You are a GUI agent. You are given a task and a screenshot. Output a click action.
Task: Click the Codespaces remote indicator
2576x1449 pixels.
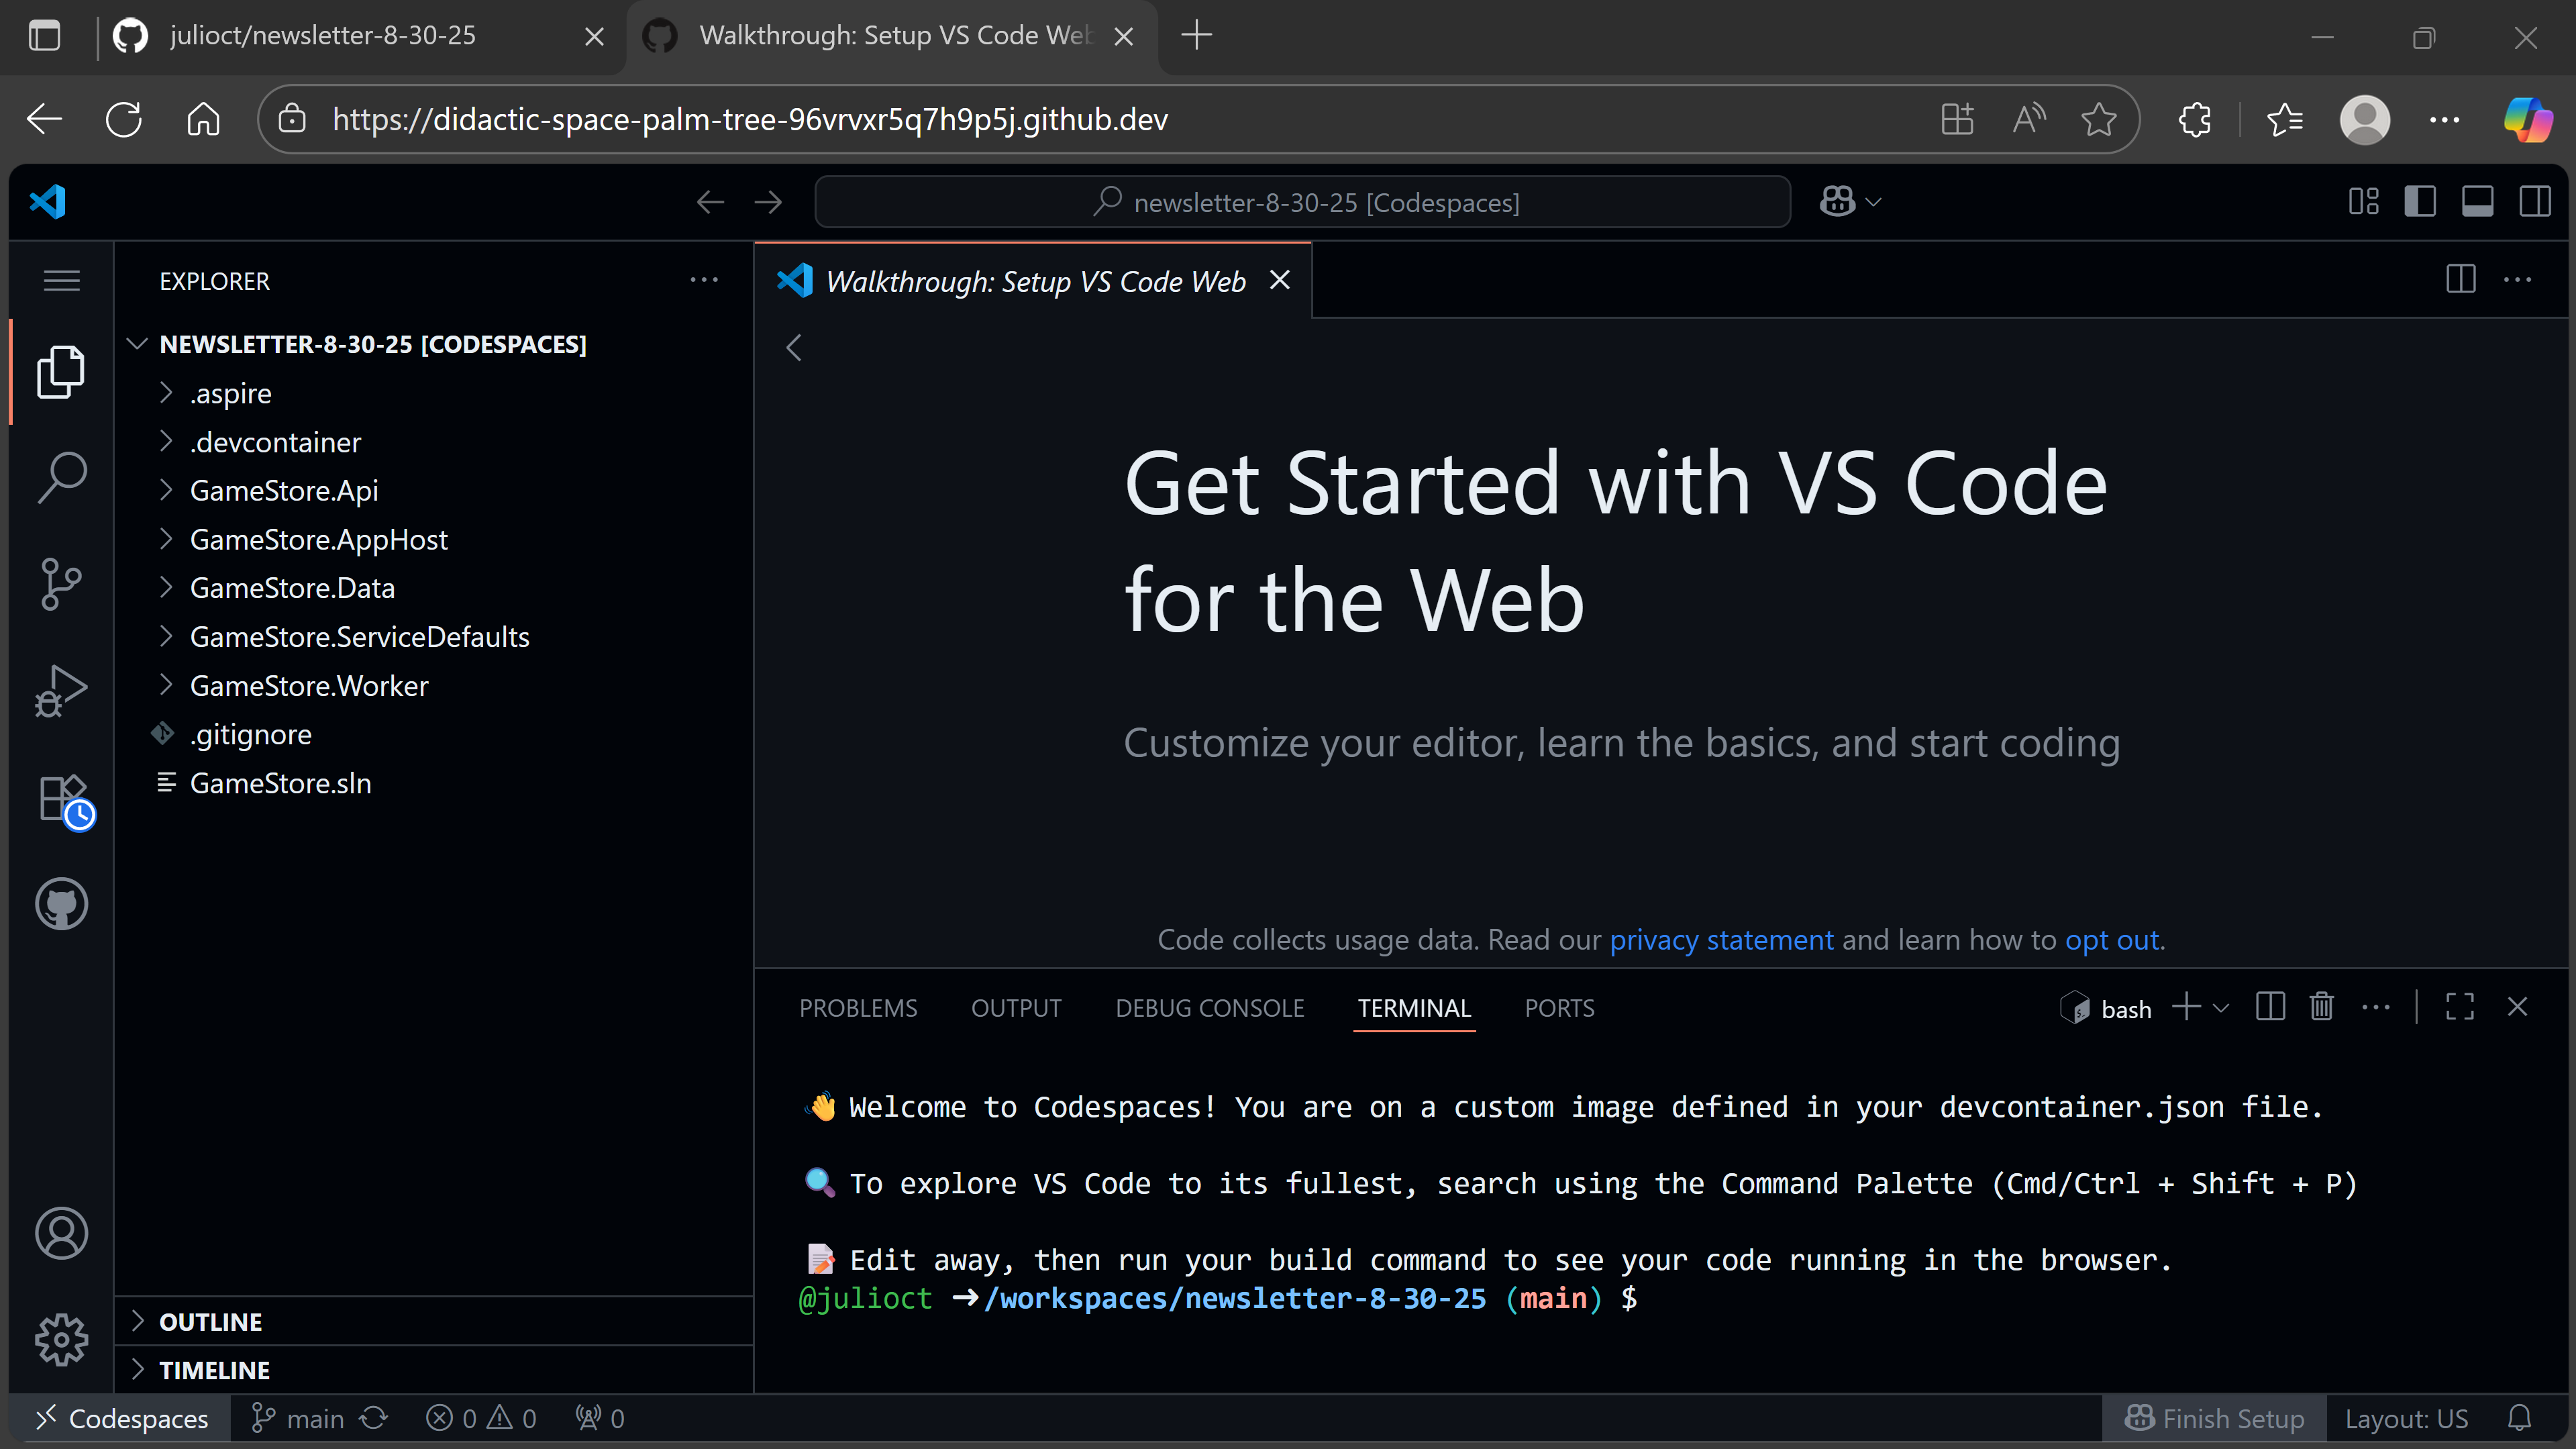click(x=120, y=1418)
